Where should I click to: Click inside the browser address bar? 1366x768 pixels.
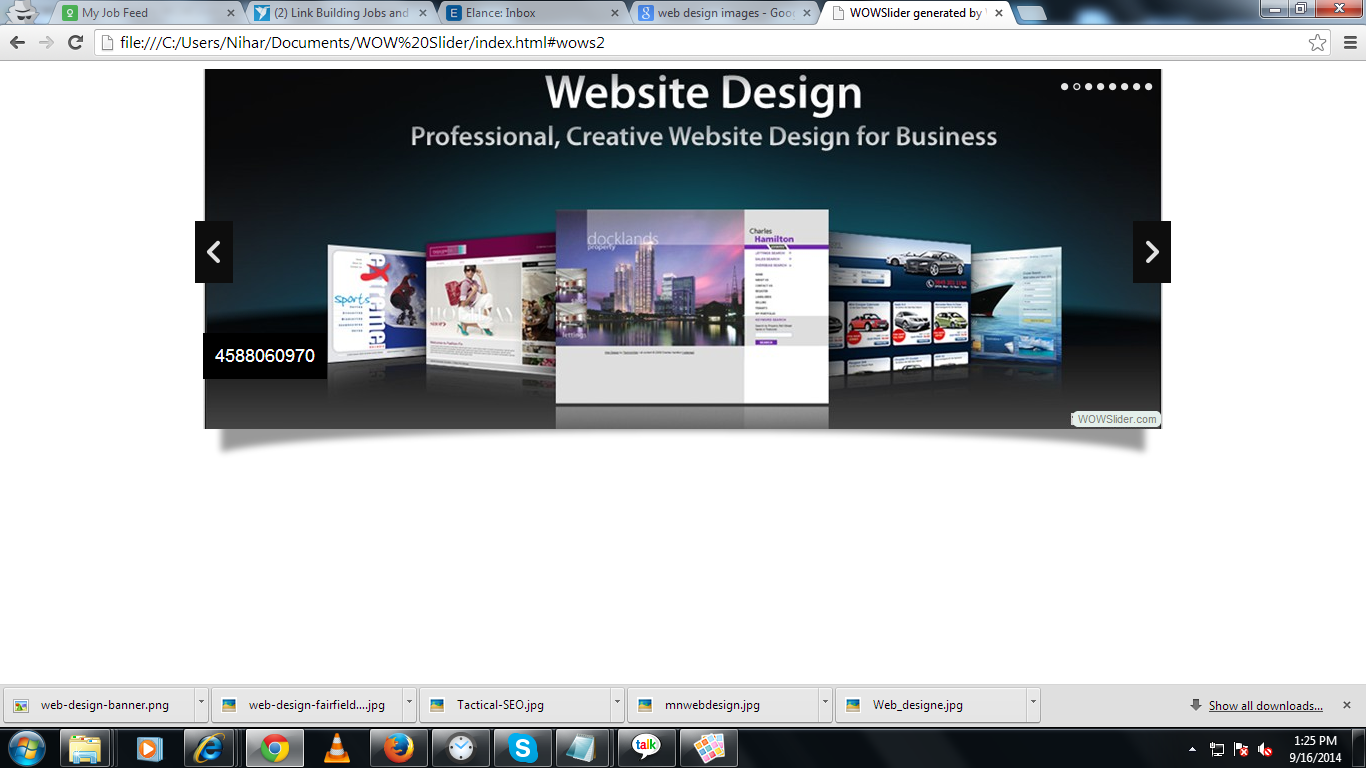[600, 43]
